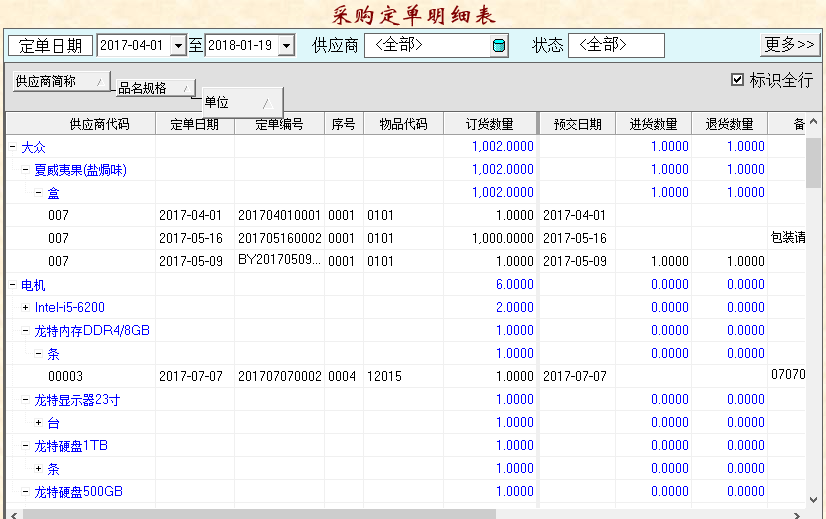
Task: Click the 供应商简称 grouping header
Action: 61,81
